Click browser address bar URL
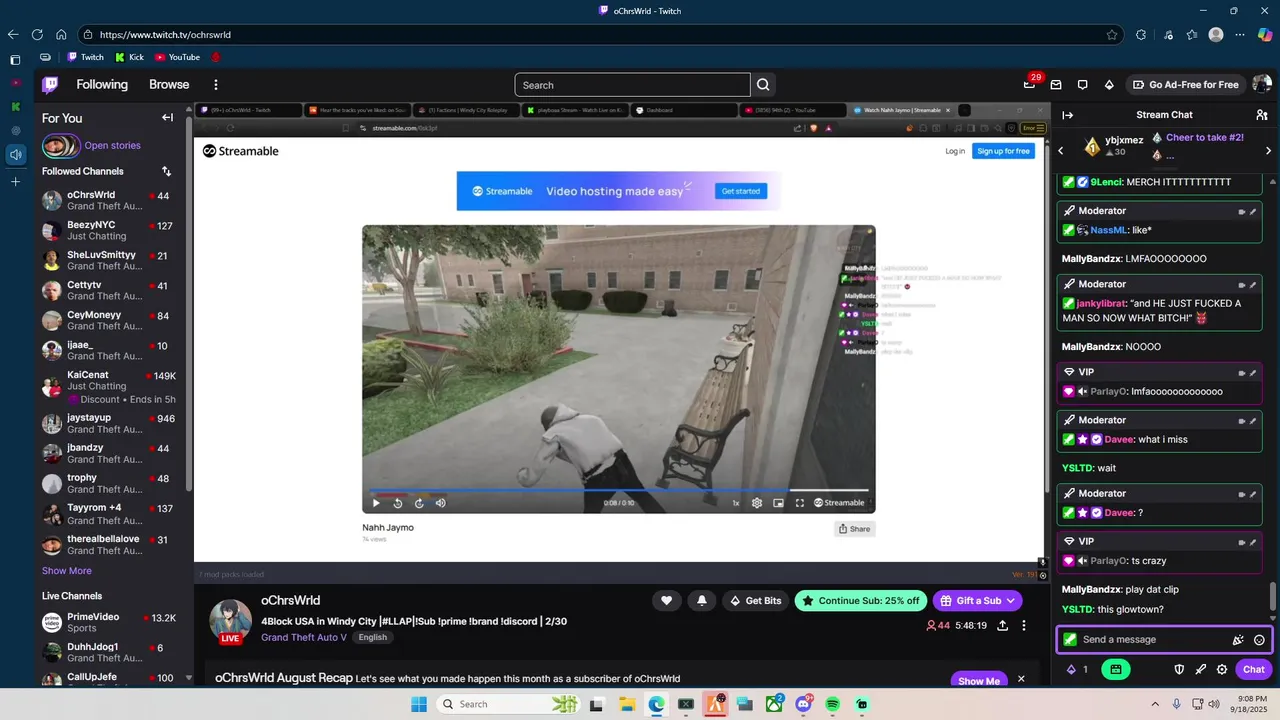Viewport: 1280px width, 720px height. click(x=165, y=34)
